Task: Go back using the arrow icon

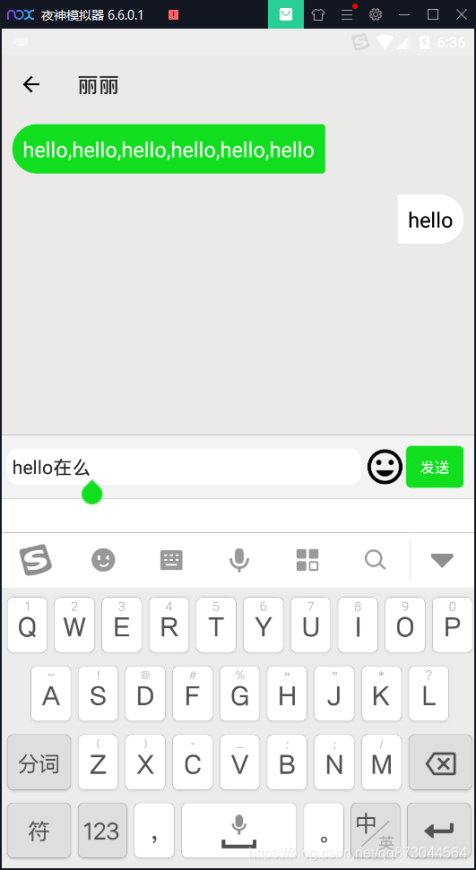Action: tap(31, 84)
